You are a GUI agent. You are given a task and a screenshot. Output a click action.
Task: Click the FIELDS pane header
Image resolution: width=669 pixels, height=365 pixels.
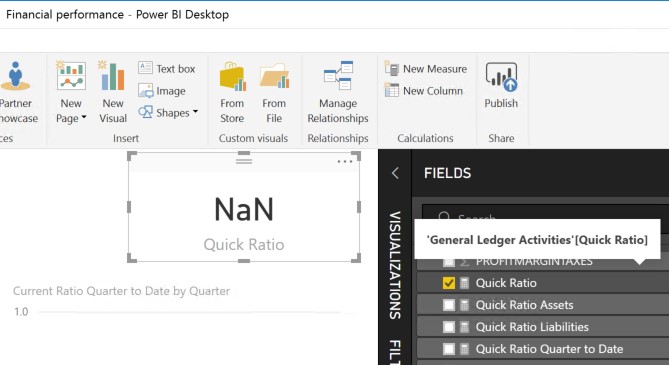point(448,173)
